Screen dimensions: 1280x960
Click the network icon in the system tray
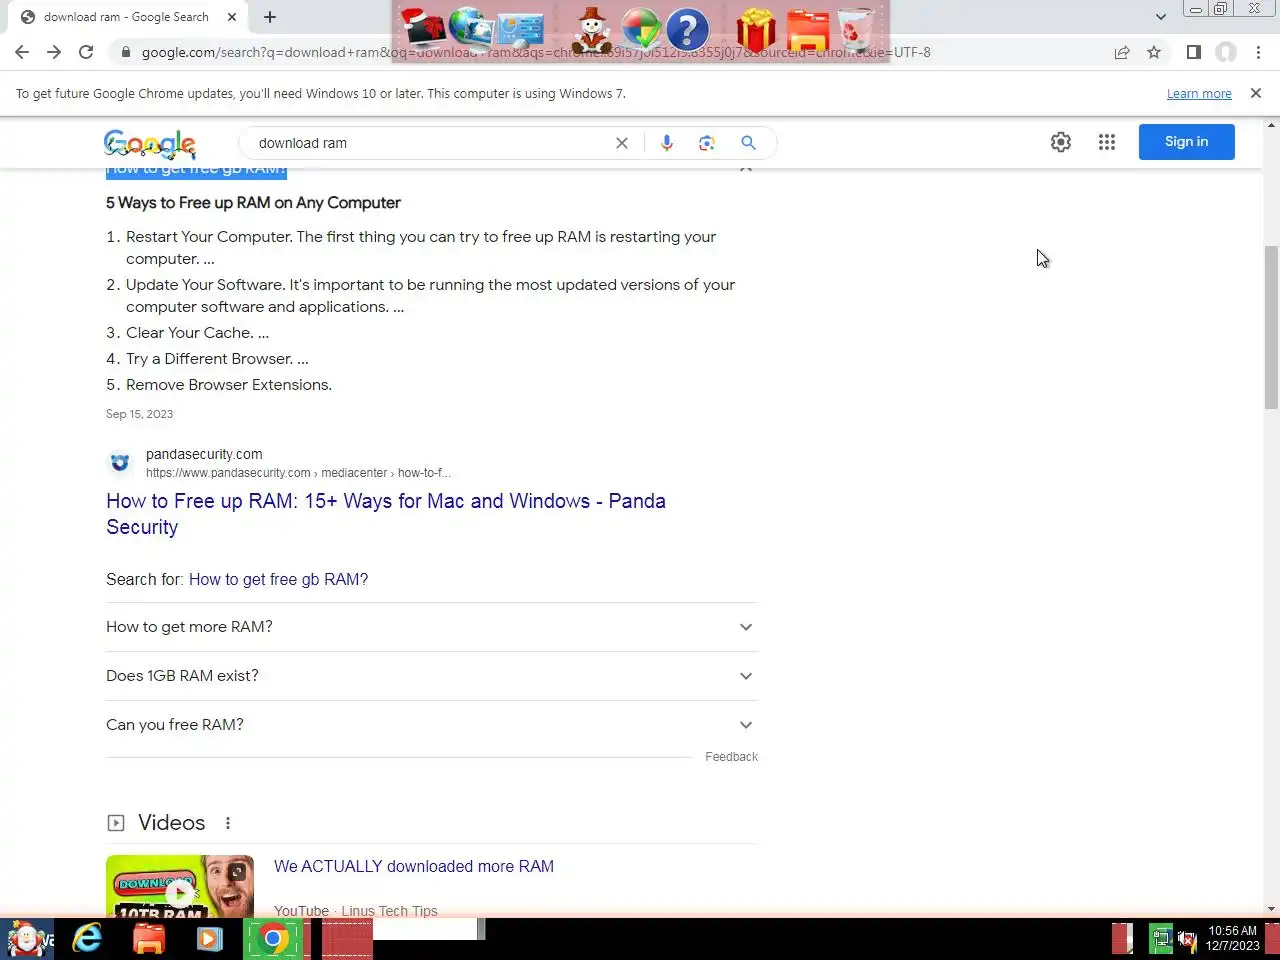coord(1161,939)
